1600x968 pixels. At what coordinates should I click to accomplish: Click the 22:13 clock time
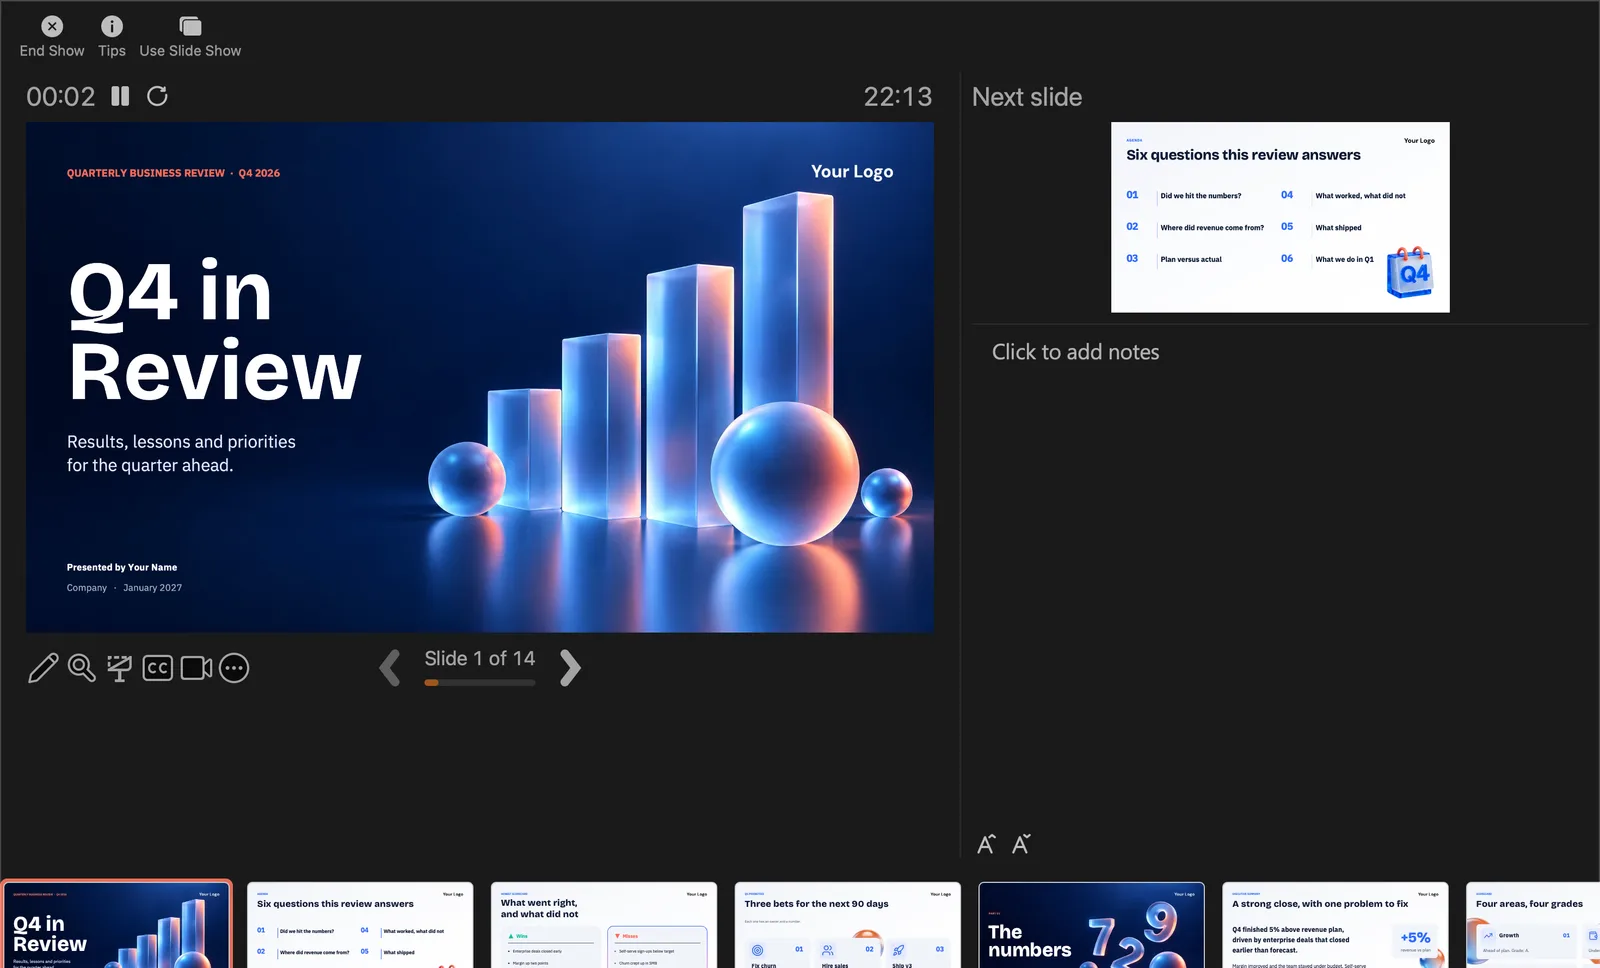coord(898,96)
